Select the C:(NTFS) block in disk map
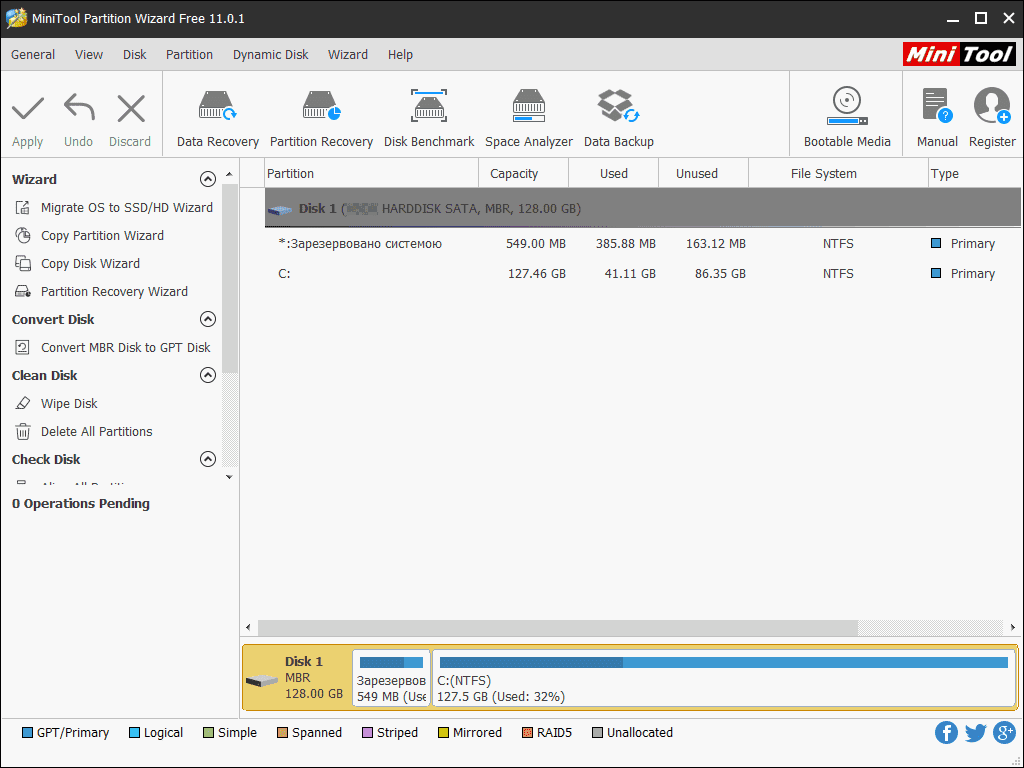 point(724,678)
